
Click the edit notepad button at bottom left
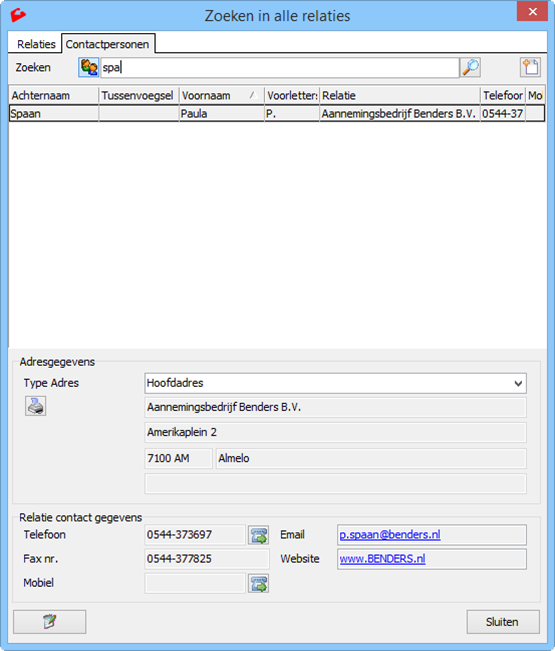[x=49, y=622]
